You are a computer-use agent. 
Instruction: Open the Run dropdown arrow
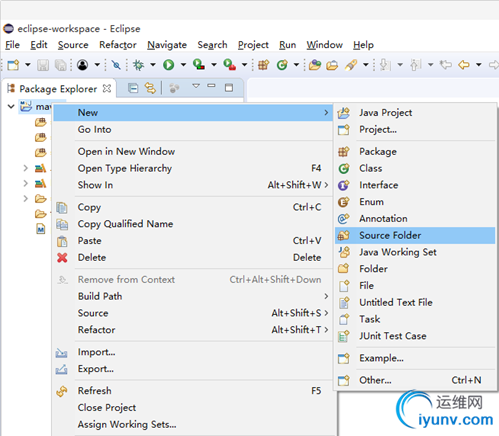(x=183, y=65)
